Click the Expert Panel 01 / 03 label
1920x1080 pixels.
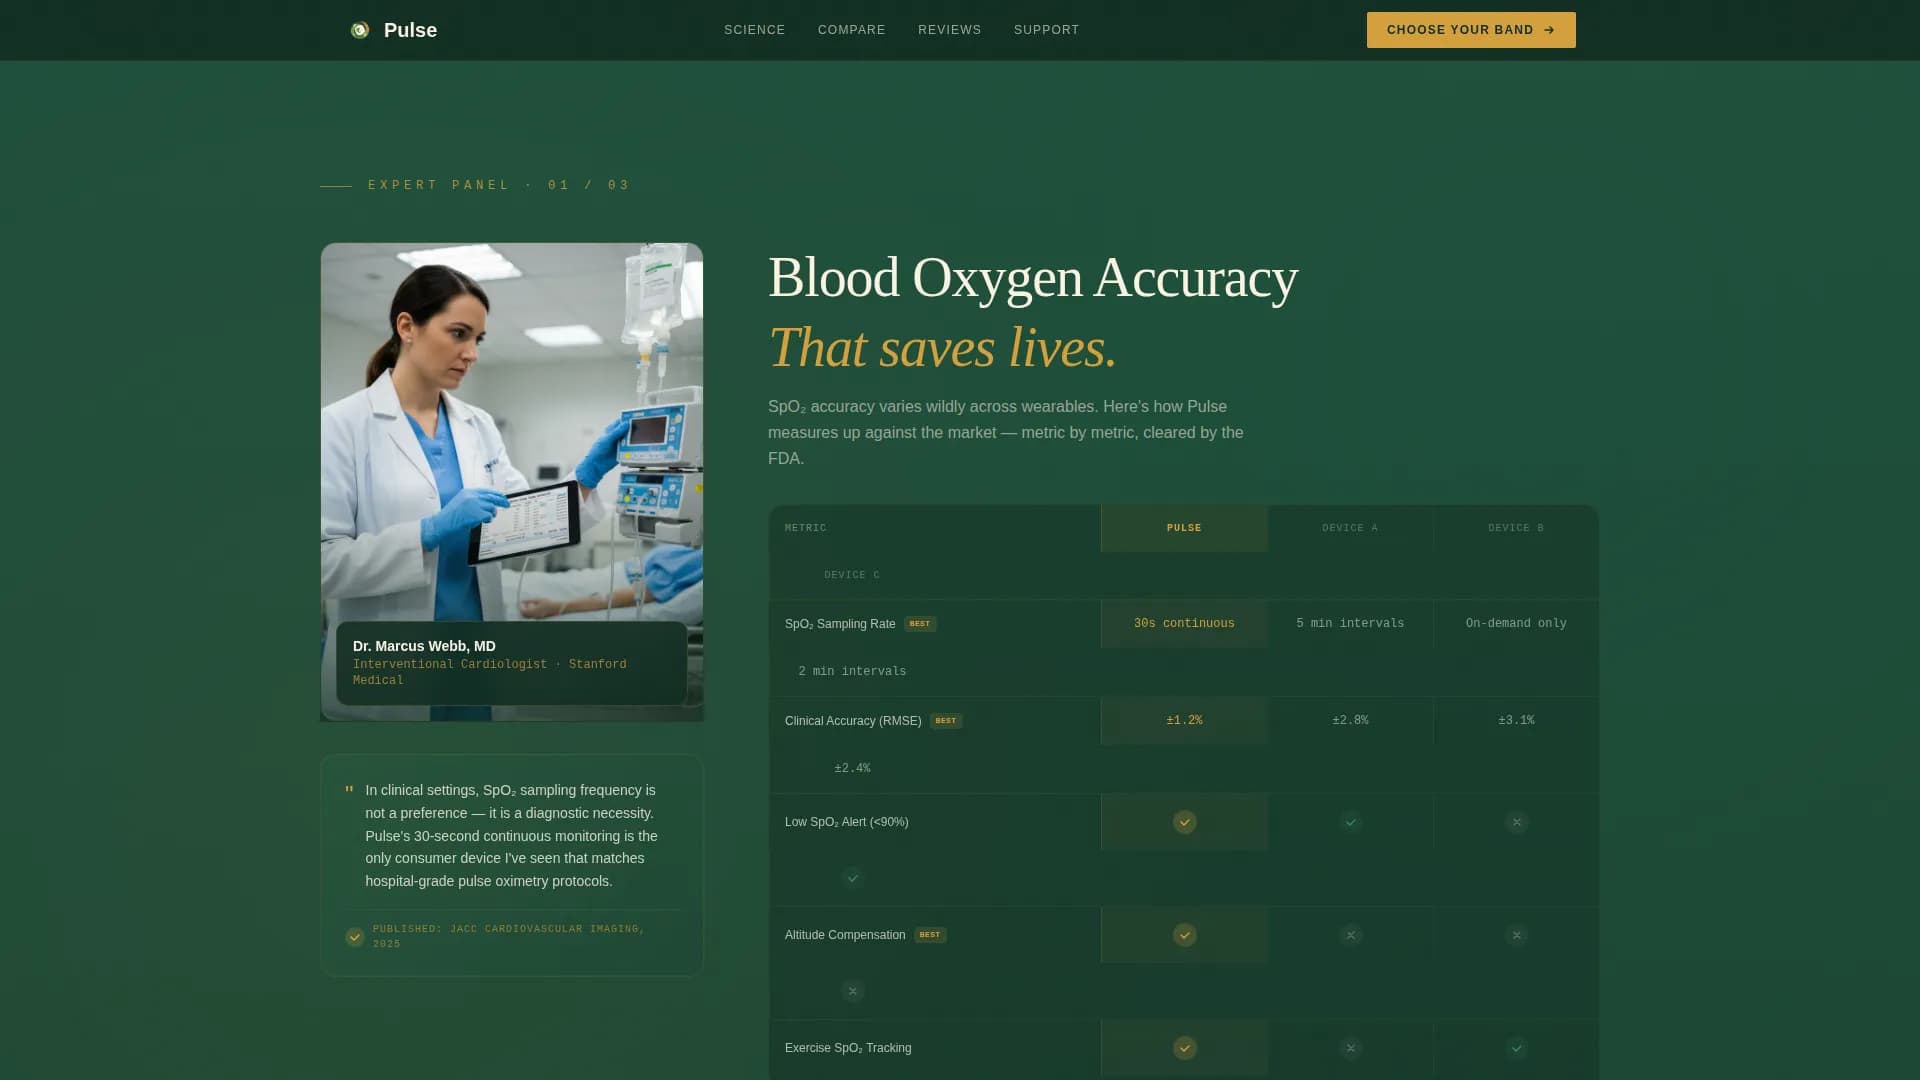(x=499, y=185)
